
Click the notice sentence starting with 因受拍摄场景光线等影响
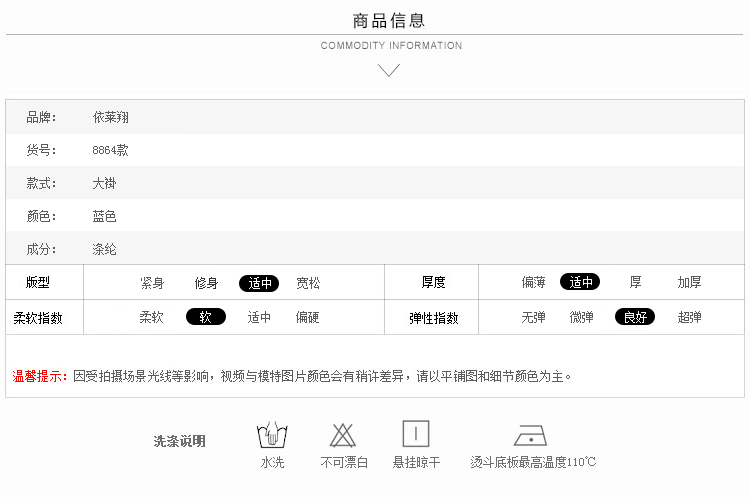point(322,376)
